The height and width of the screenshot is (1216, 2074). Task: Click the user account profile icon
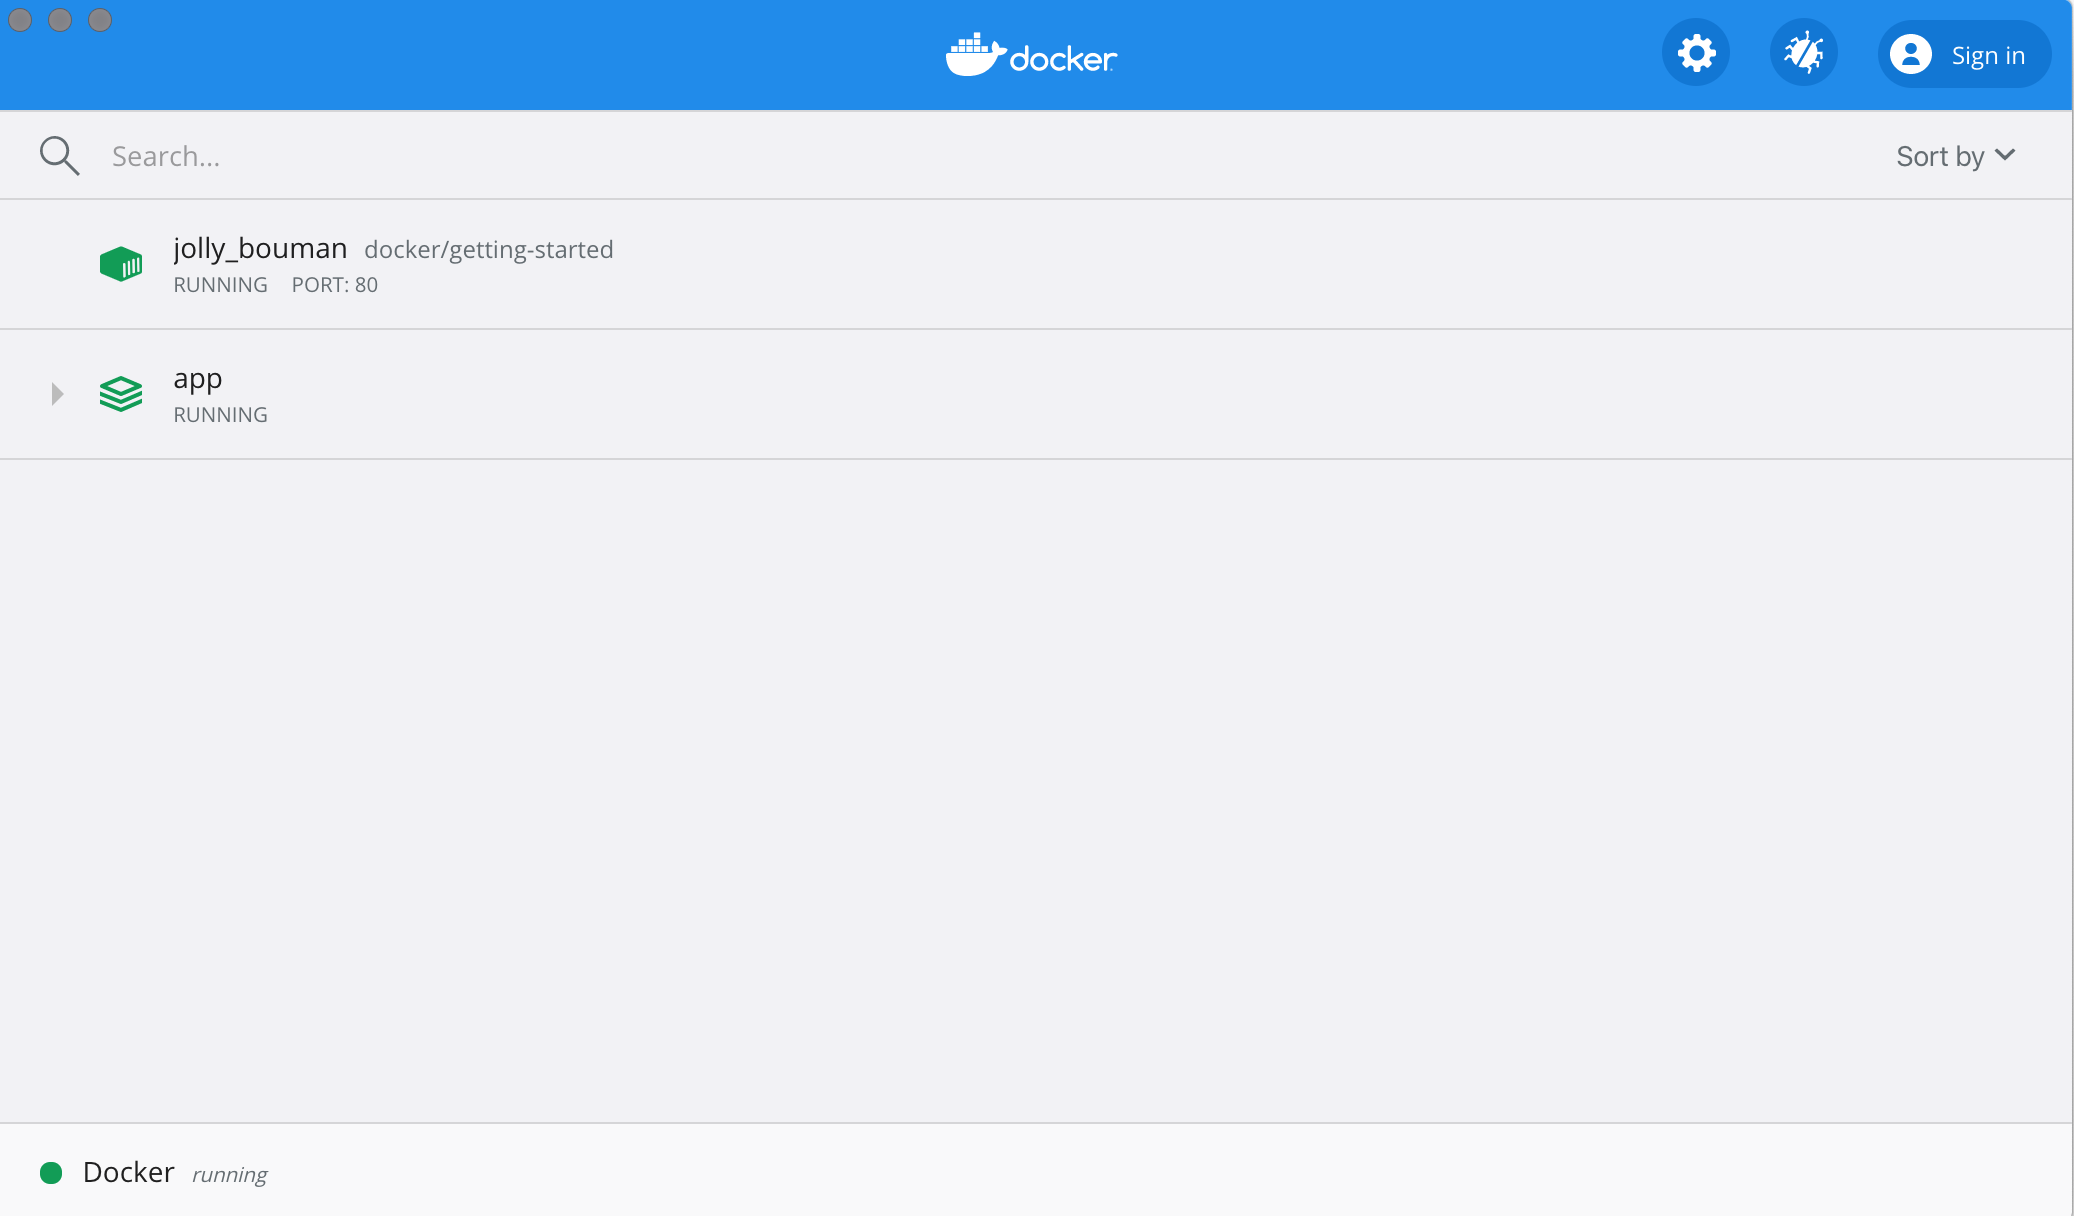click(1909, 54)
